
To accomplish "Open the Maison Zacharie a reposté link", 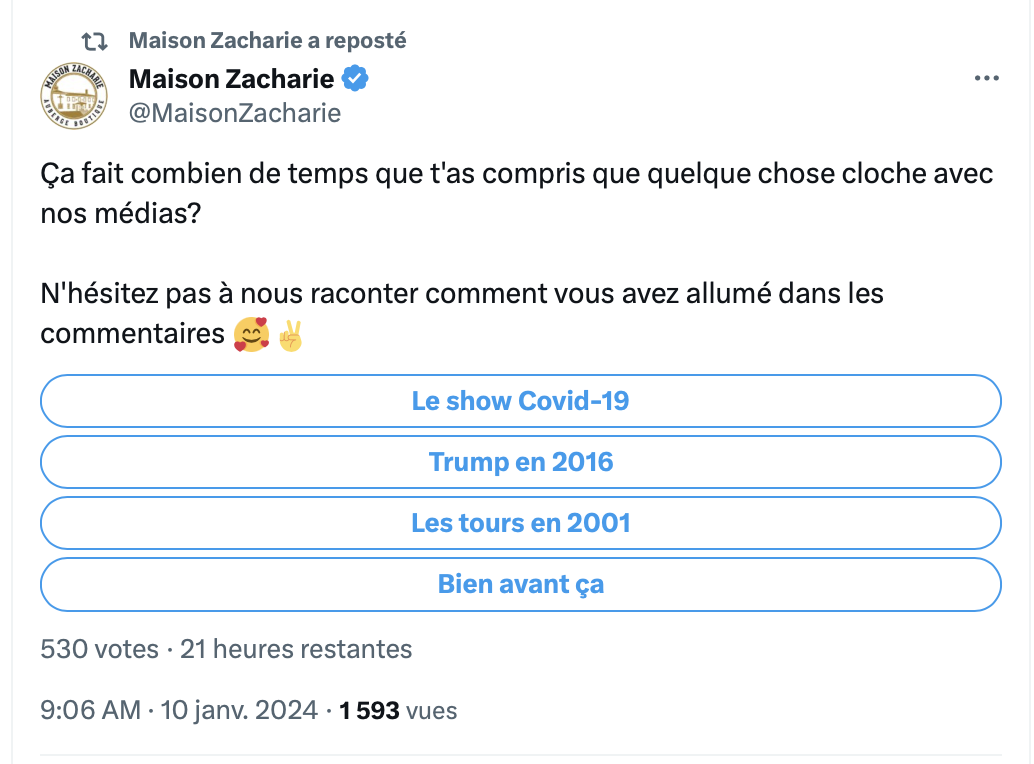I will [x=267, y=41].
